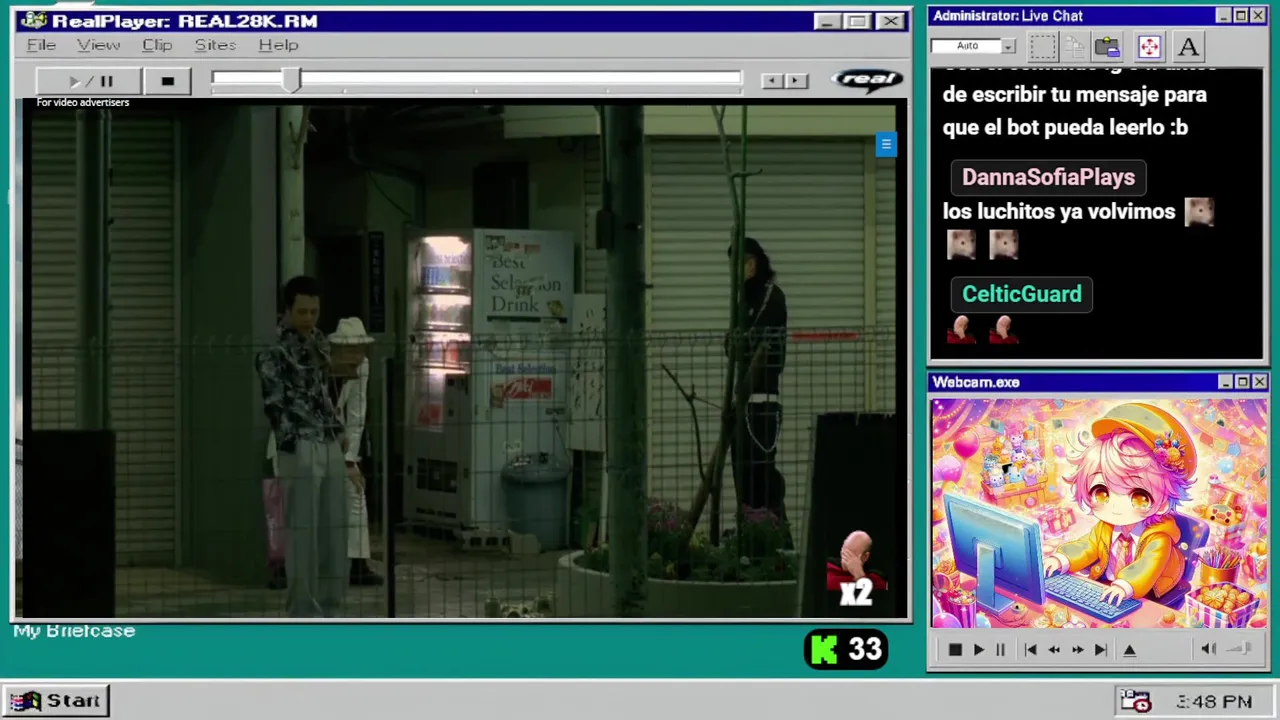Click the My Briefcase desktop label
Image resolution: width=1280 pixels, height=720 pixels.
(74, 631)
